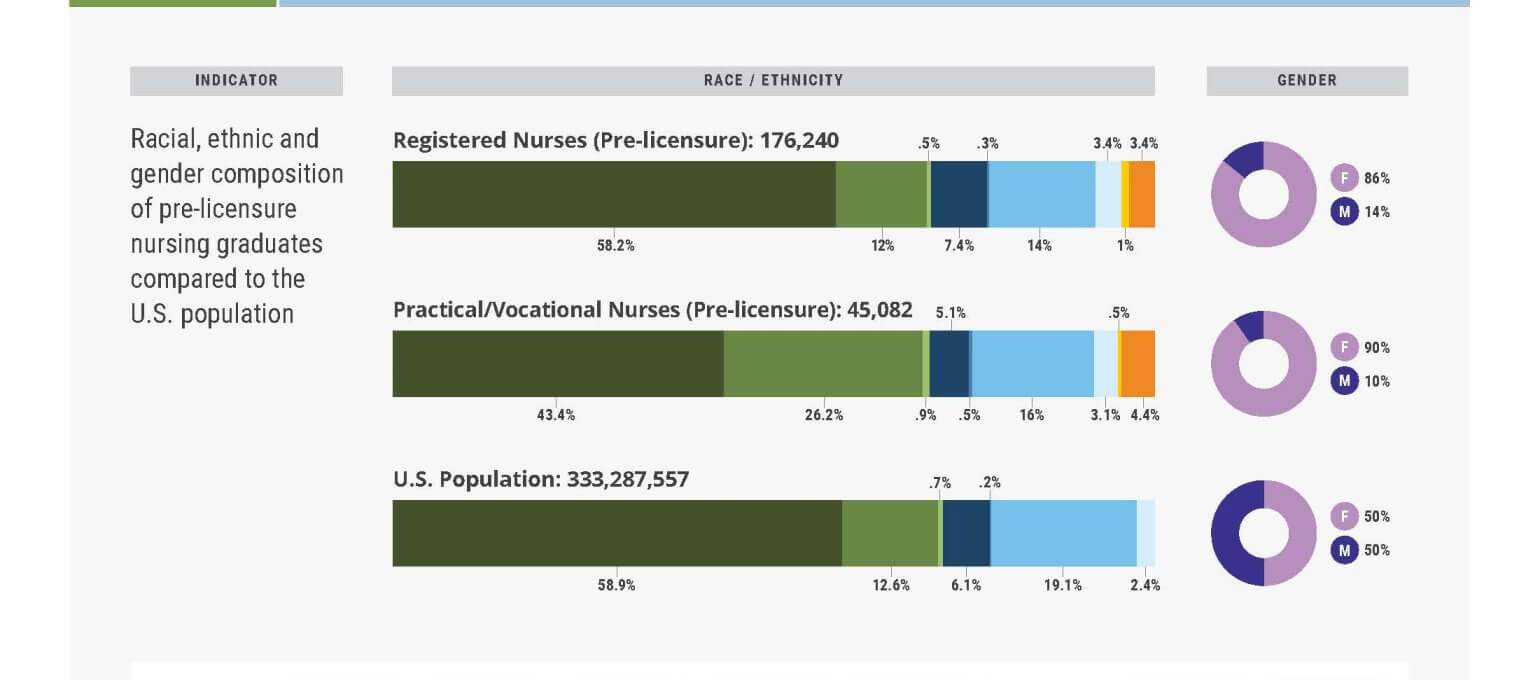Click the Registered Nurses (Pre-licensure) heading
1540x680 pixels.
(x=615, y=141)
